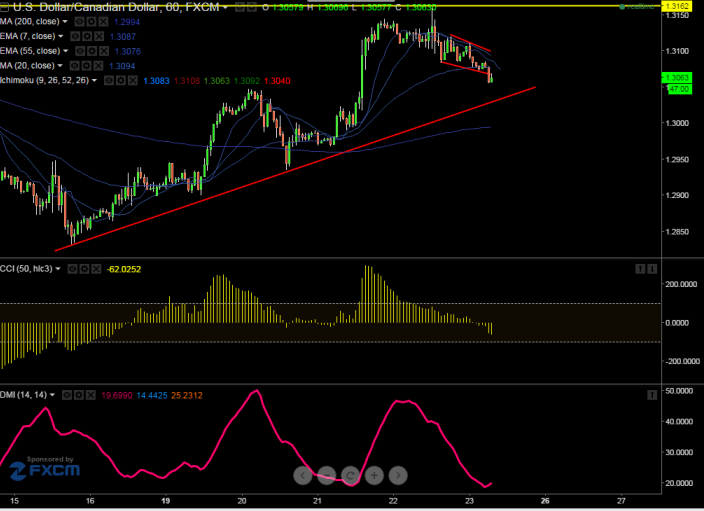
Task: Click the 40.0000 DMI axis label
Action: [679, 422]
